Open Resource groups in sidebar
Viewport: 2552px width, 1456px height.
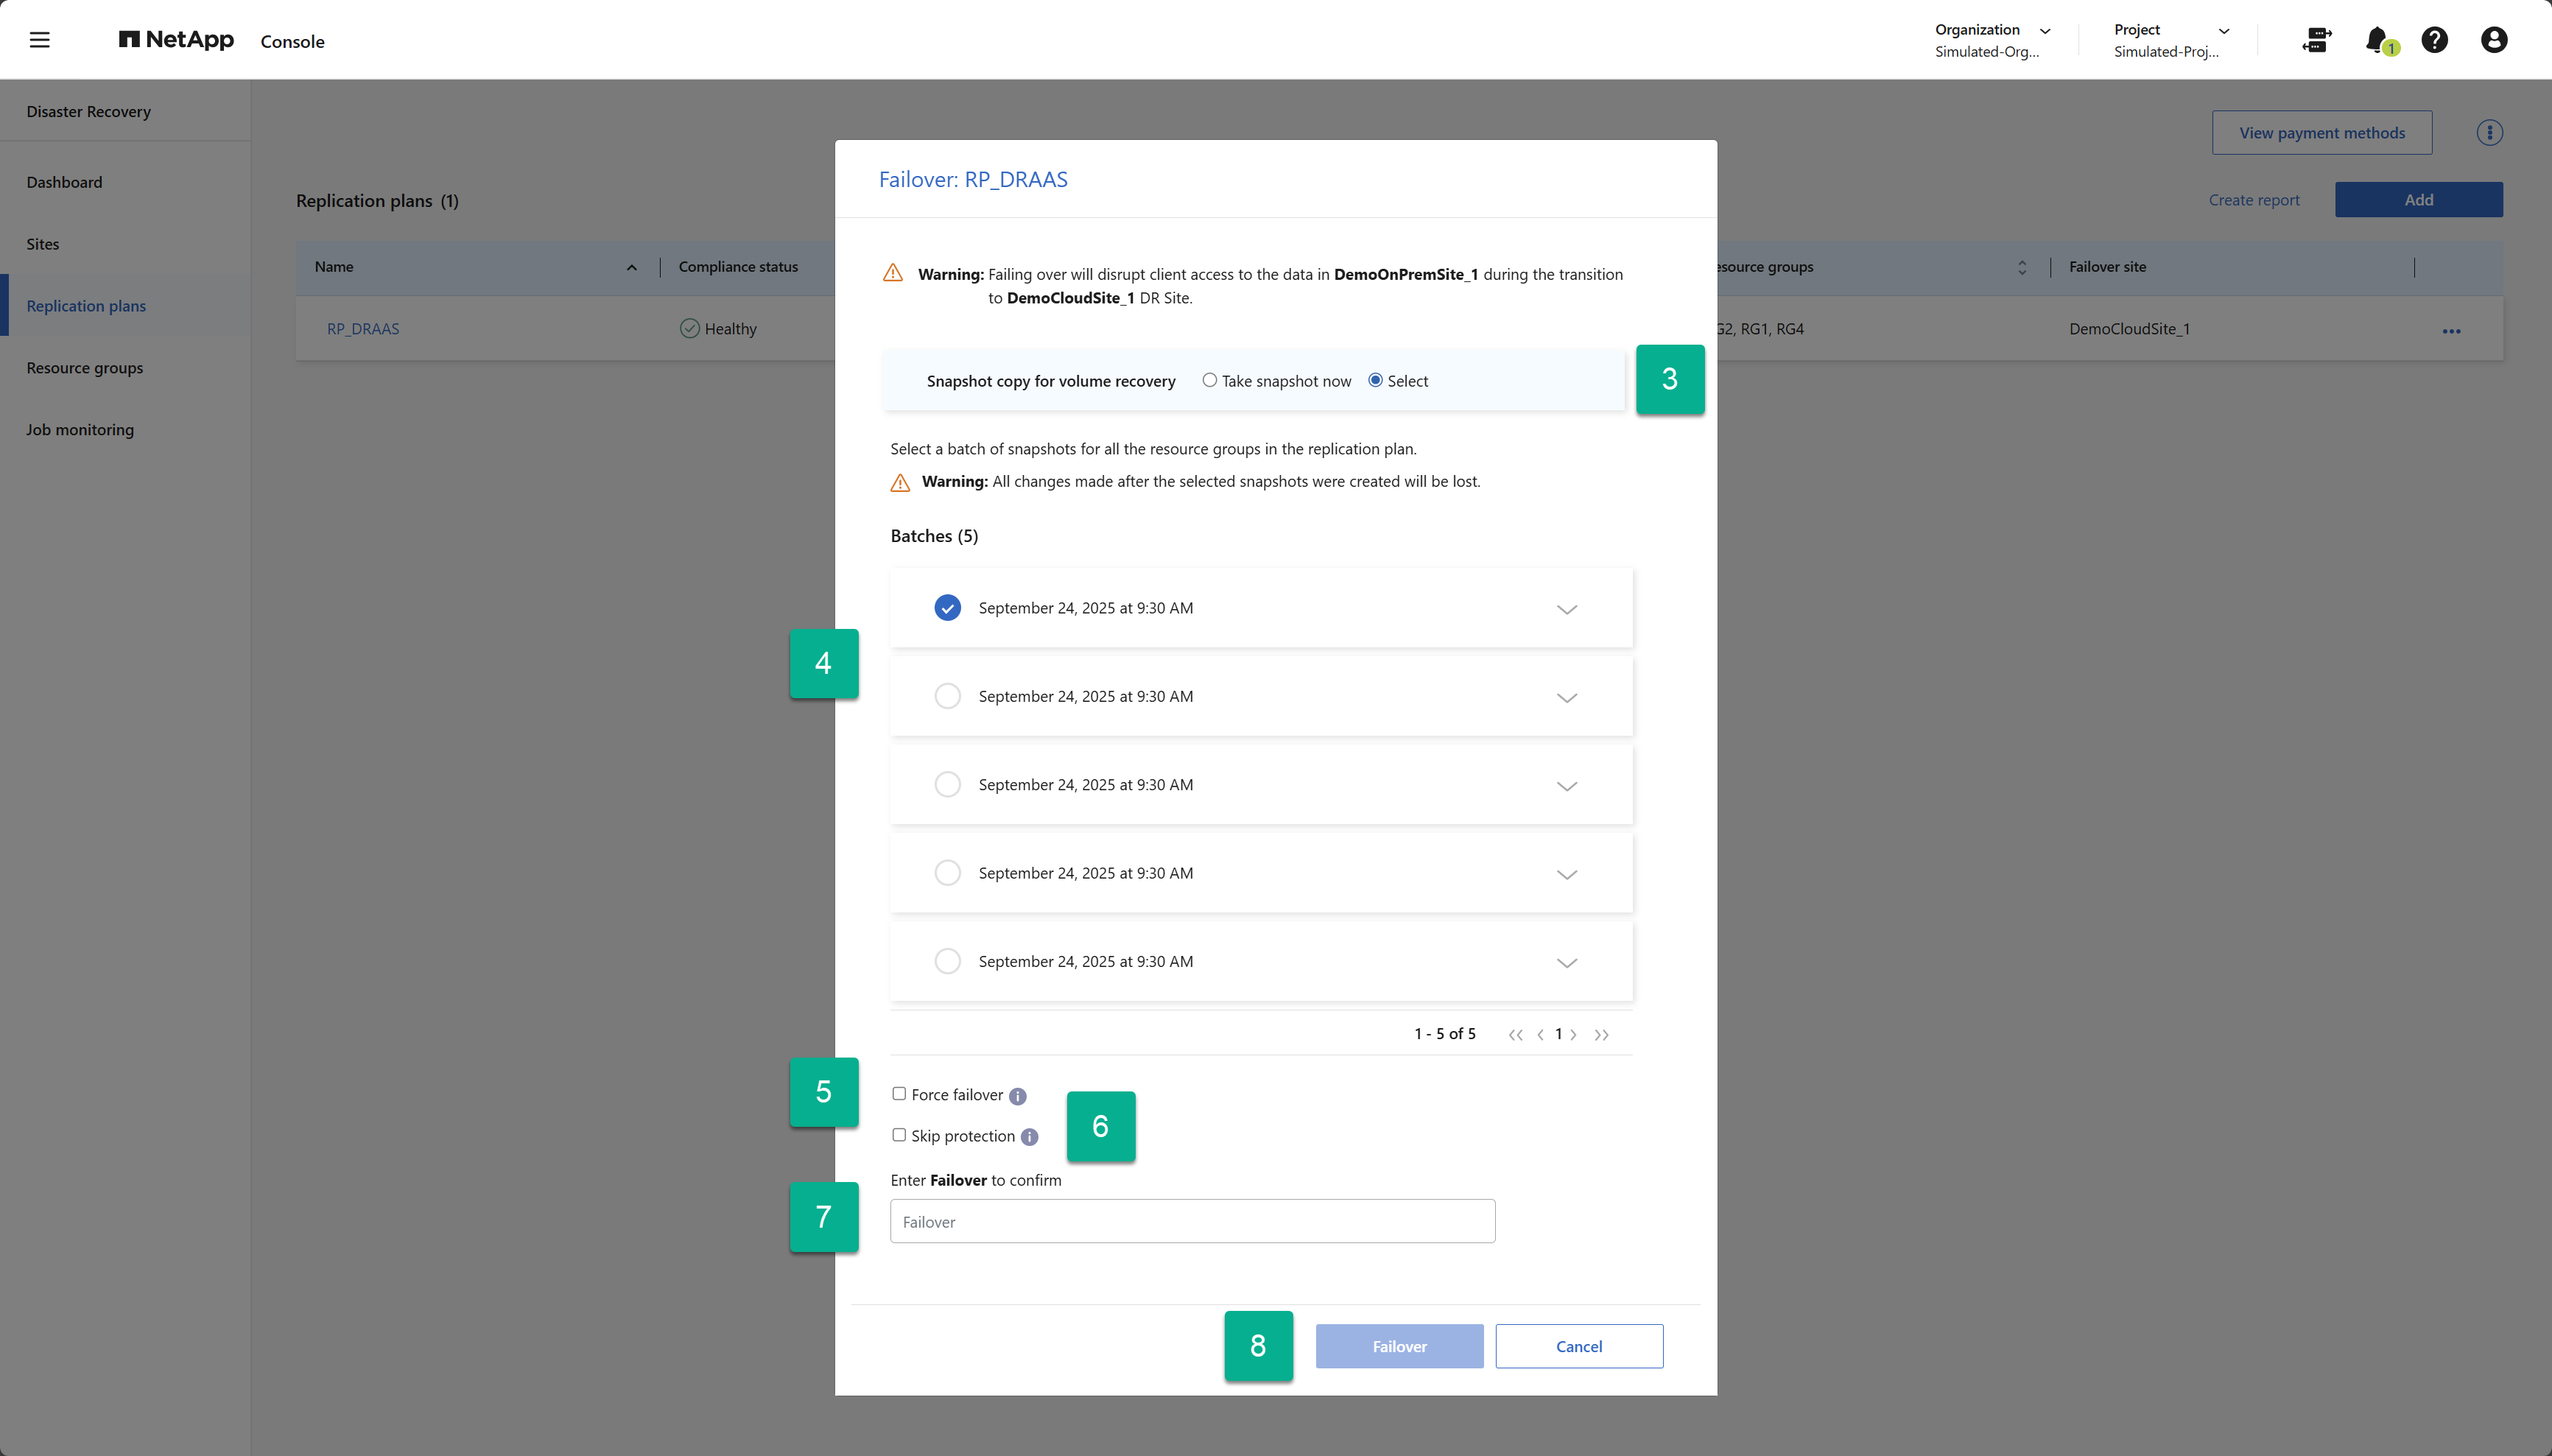click(85, 368)
